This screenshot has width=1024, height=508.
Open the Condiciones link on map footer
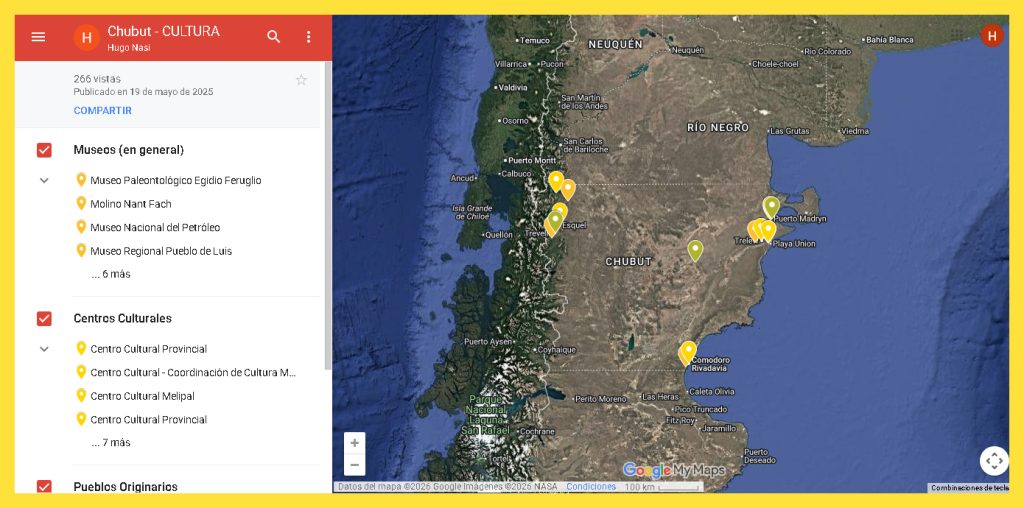591,487
